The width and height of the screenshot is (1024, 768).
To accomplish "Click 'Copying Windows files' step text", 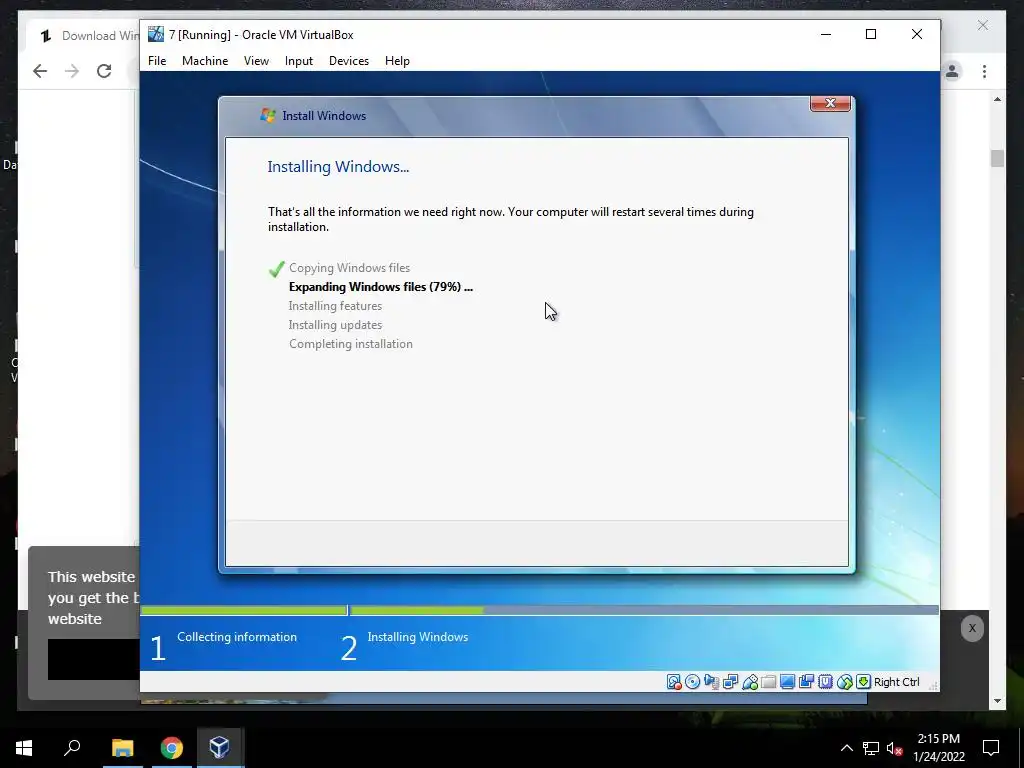I will click(349, 268).
